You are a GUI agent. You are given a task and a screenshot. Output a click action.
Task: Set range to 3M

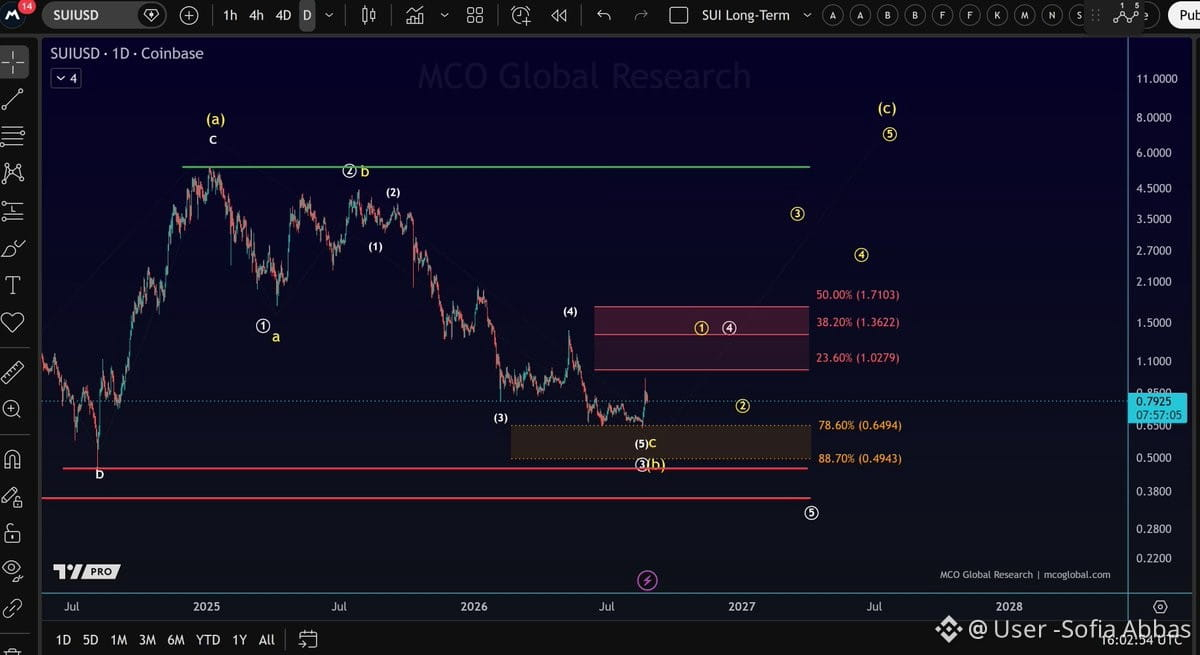point(148,639)
